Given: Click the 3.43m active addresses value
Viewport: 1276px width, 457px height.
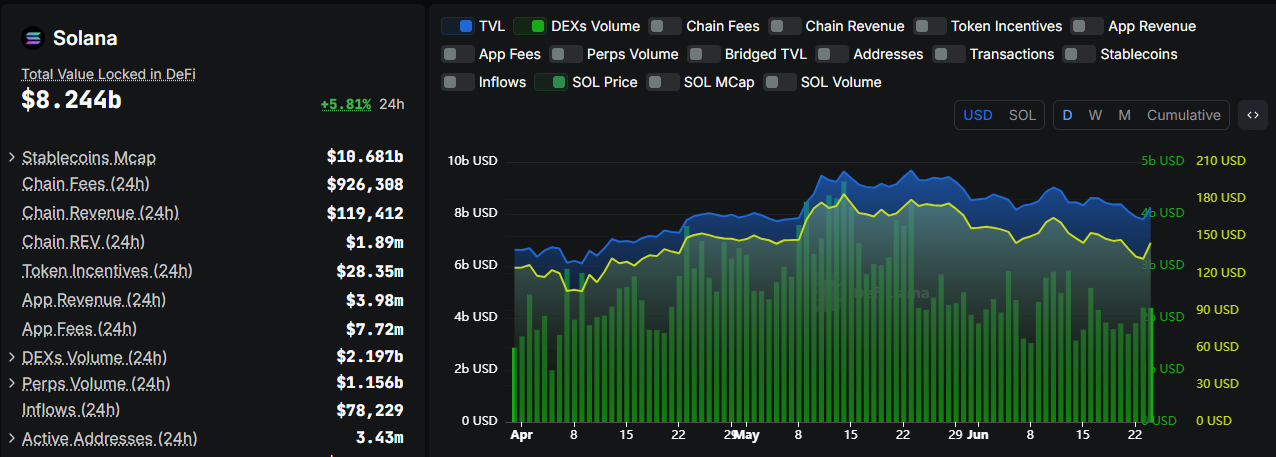Looking at the screenshot, I should tap(380, 438).
